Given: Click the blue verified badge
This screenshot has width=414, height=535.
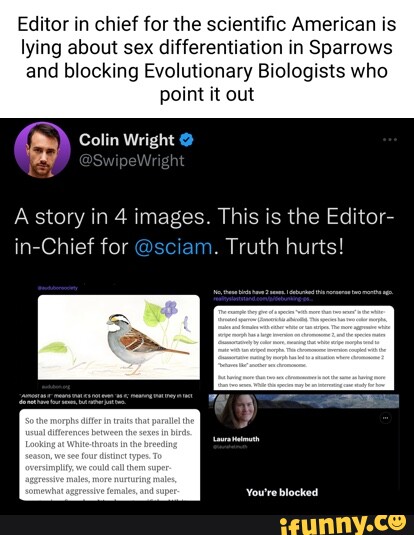Looking at the screenshot, I should pyautogui.click(x=186, y=140).
